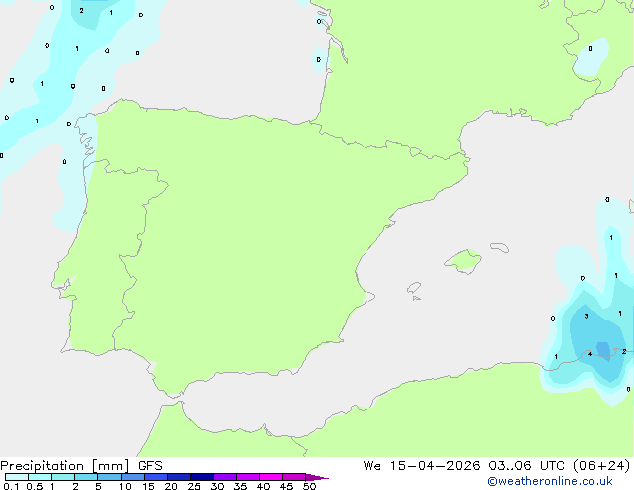This screenshot has width=634, height=490.
Task: Select the 45–50 mm legend color swatch
Action: pos(294,477)
